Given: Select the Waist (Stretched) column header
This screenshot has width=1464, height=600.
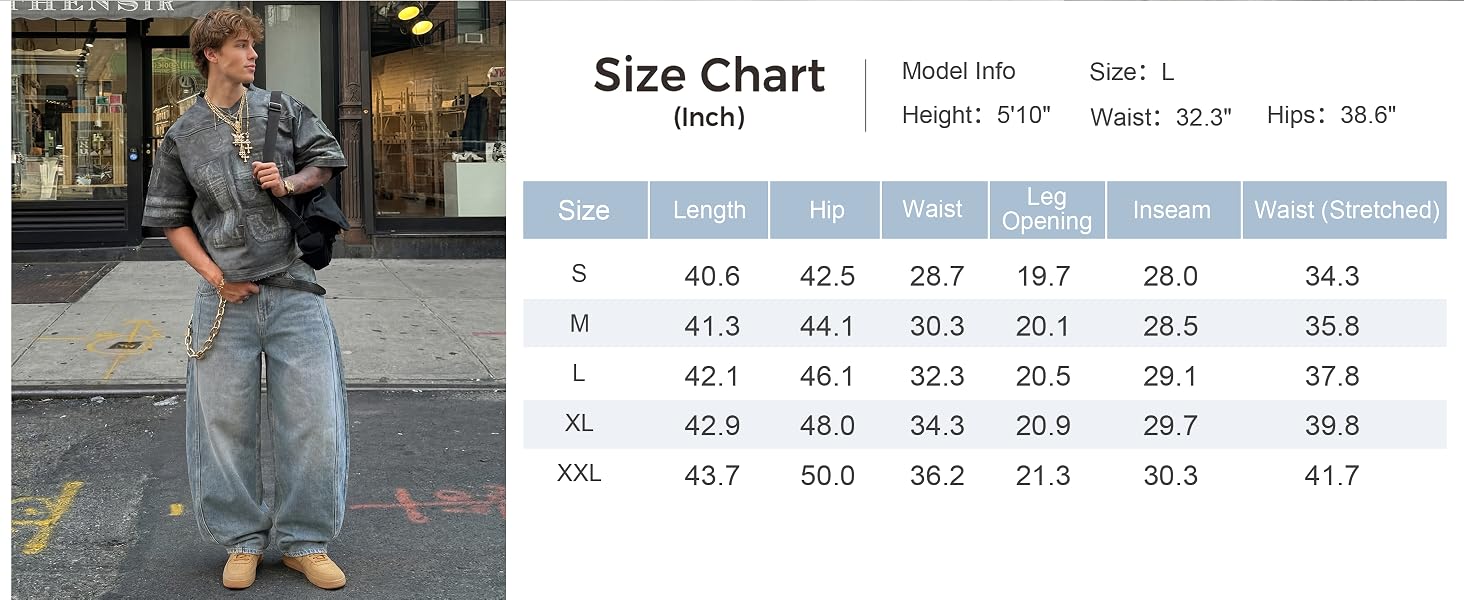Looking at the screenshot, I should (x=1345, y=210).
